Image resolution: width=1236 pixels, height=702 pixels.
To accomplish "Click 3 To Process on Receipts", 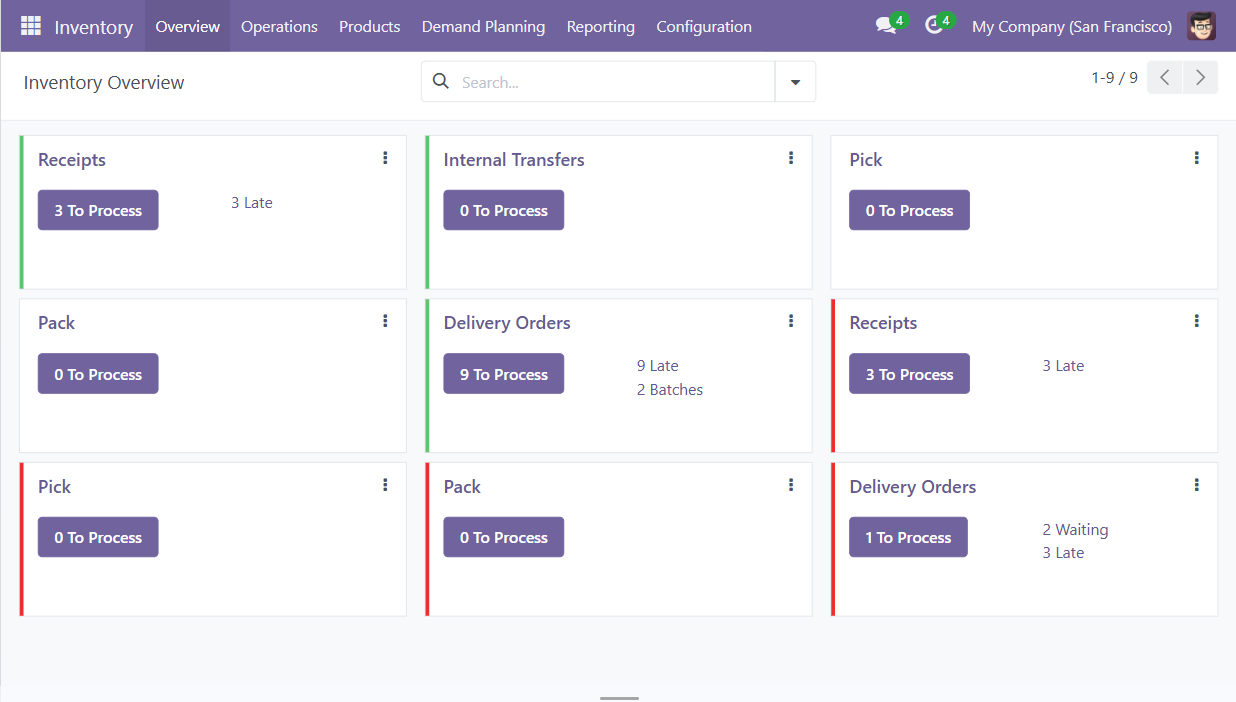I will (x=98, y=210).
